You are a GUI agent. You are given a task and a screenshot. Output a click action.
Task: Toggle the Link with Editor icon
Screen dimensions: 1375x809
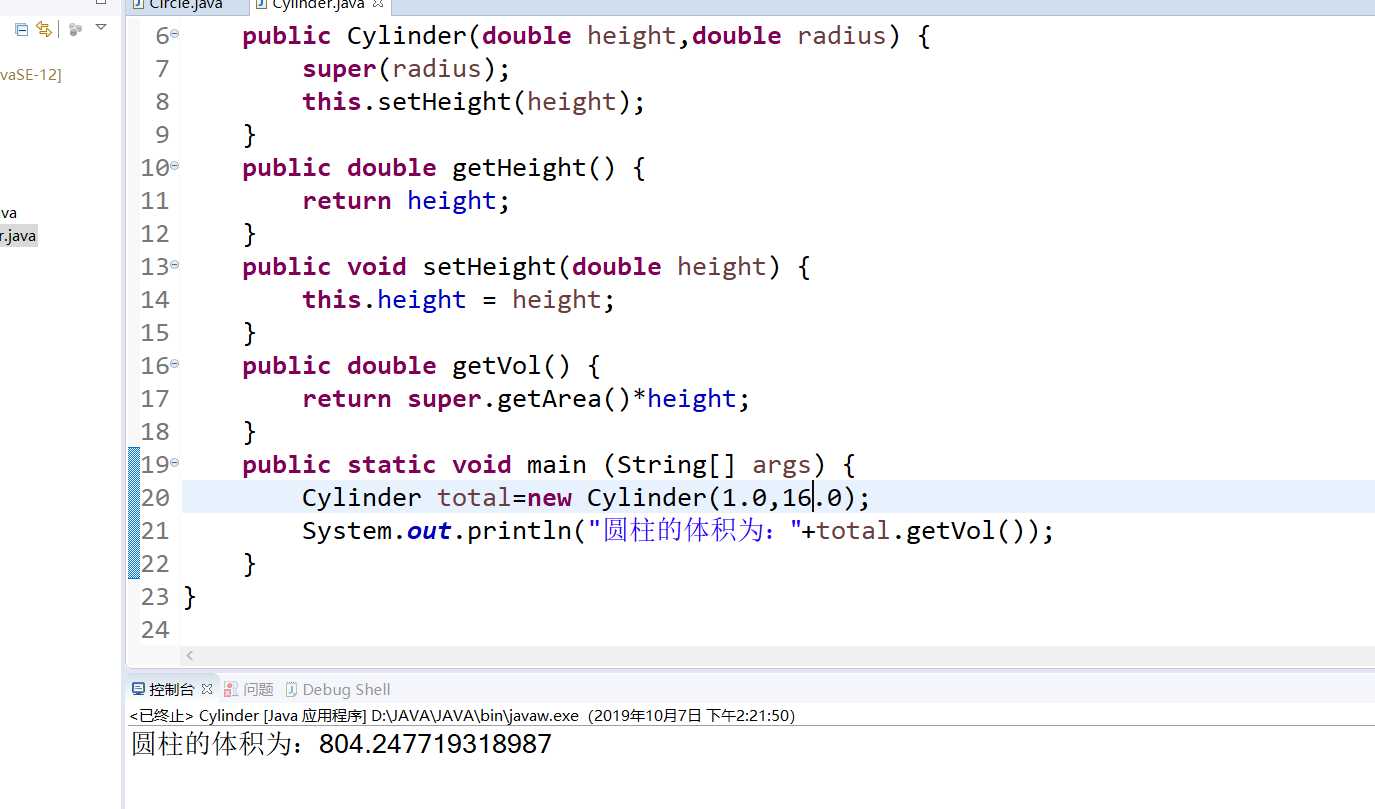[43, 29]
